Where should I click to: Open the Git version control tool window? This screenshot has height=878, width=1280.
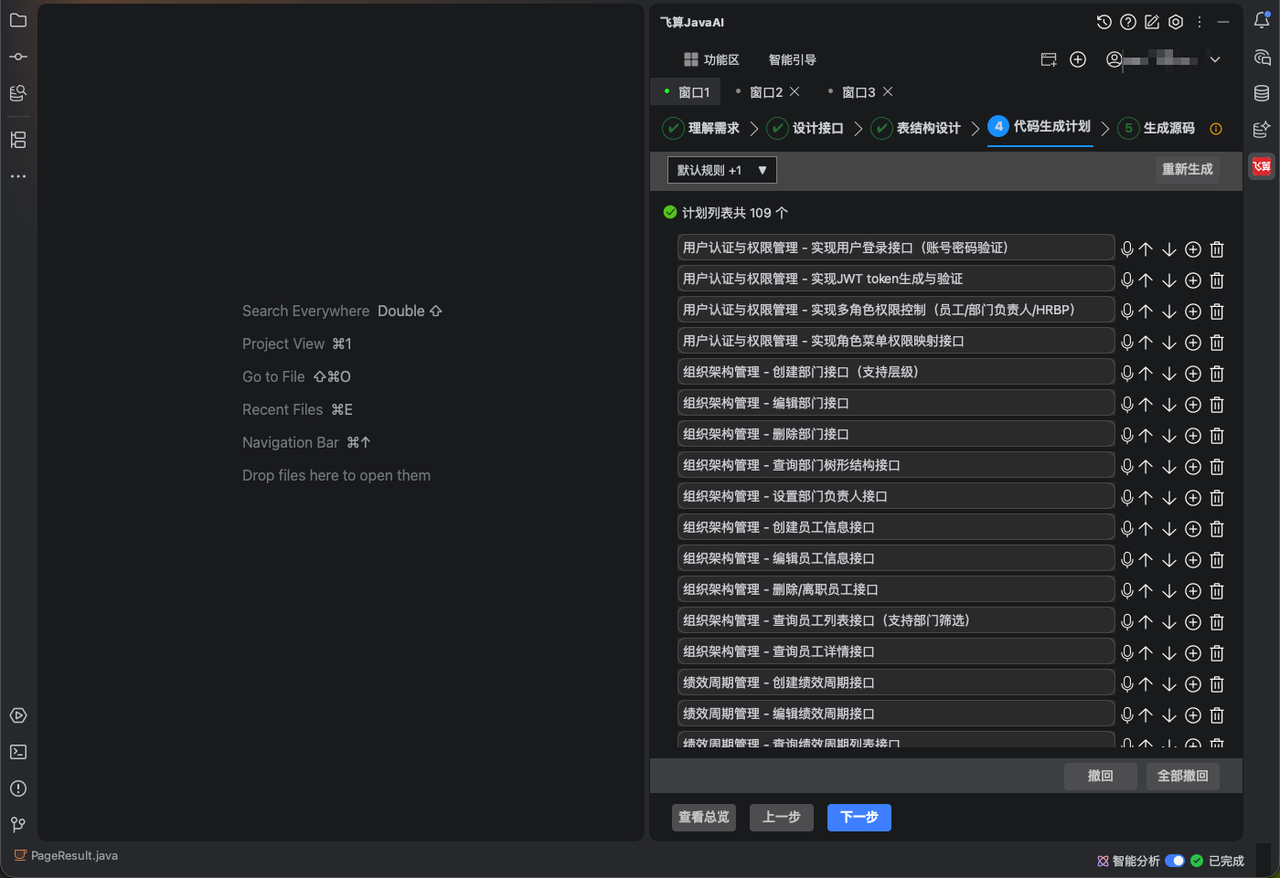pos(18,825)
